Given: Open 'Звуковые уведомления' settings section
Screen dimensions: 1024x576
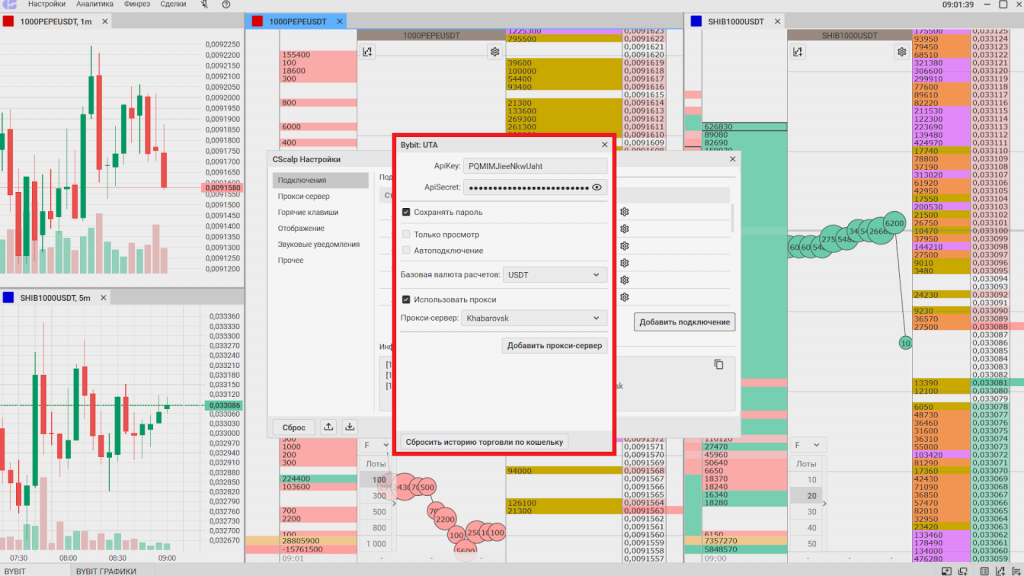Looking at the screenshot, I should click(x=320, y=244).
